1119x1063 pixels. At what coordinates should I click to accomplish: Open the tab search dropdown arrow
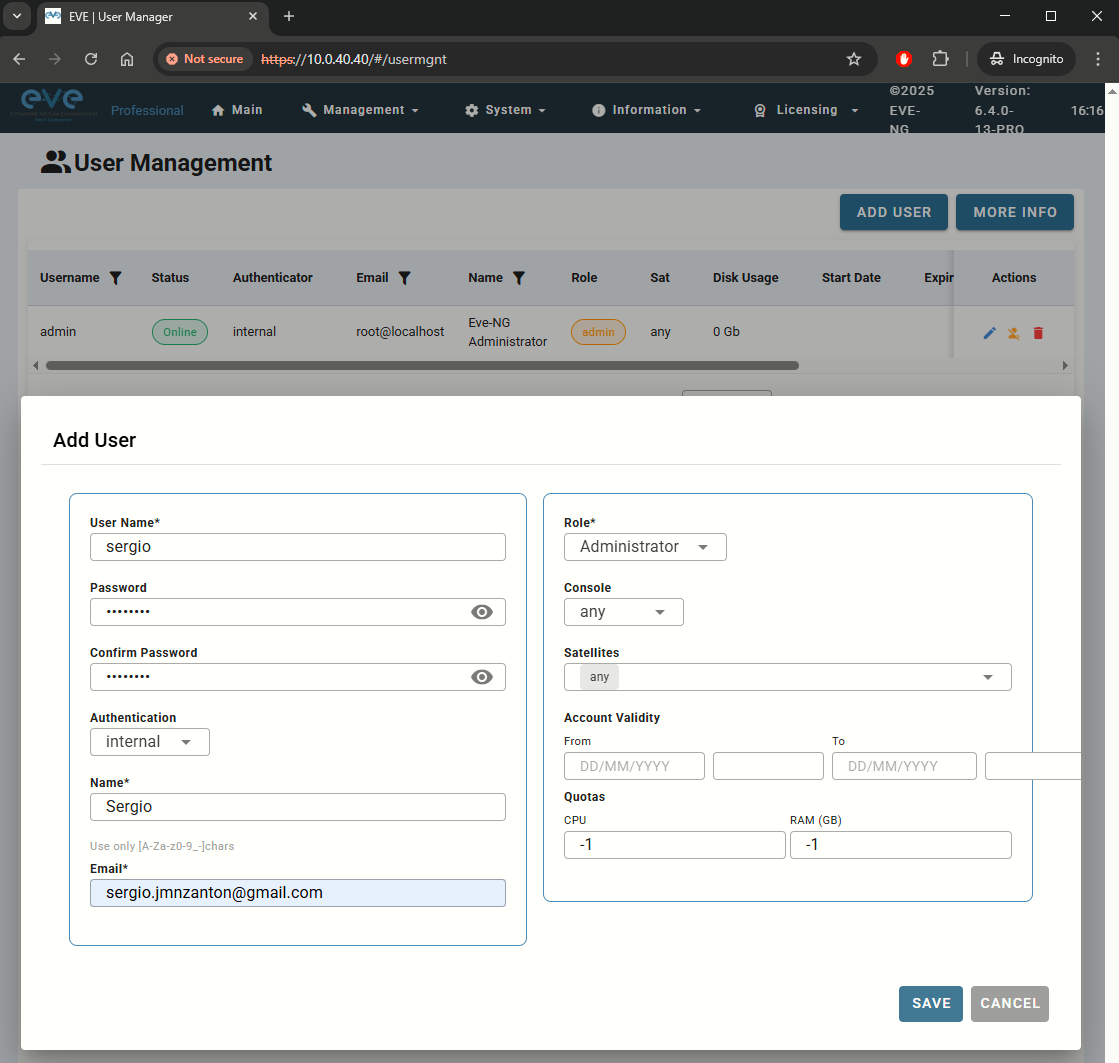[16, 16]
